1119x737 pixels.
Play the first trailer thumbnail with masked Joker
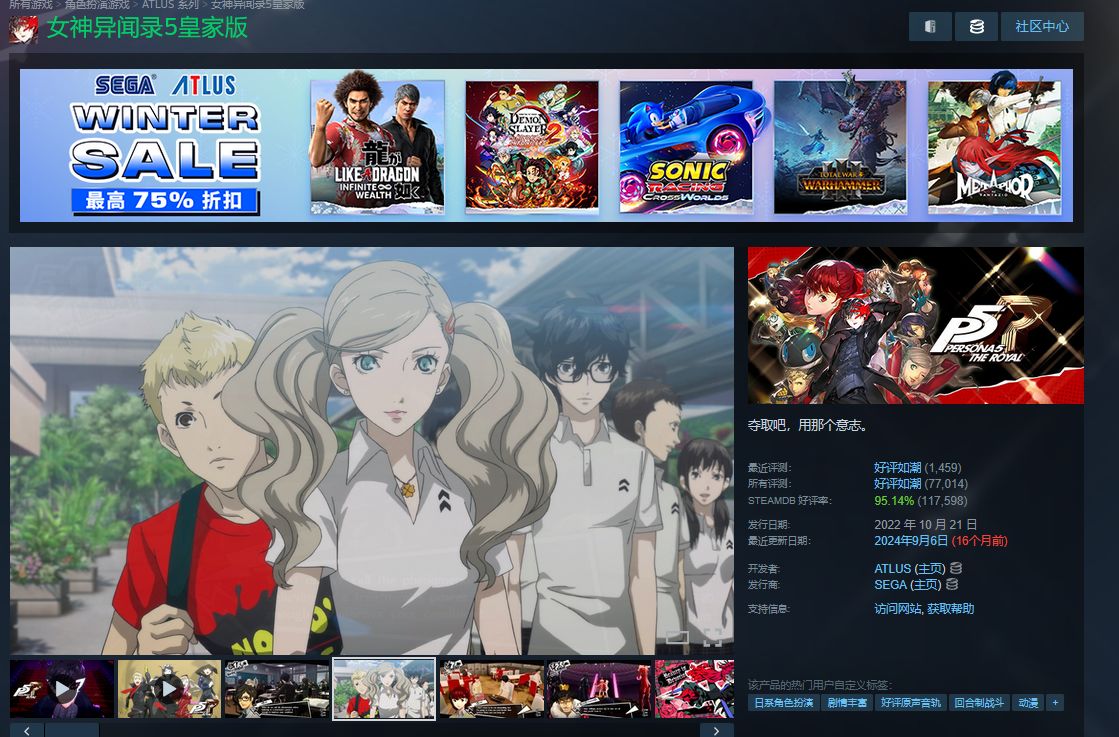click(62, 688)
